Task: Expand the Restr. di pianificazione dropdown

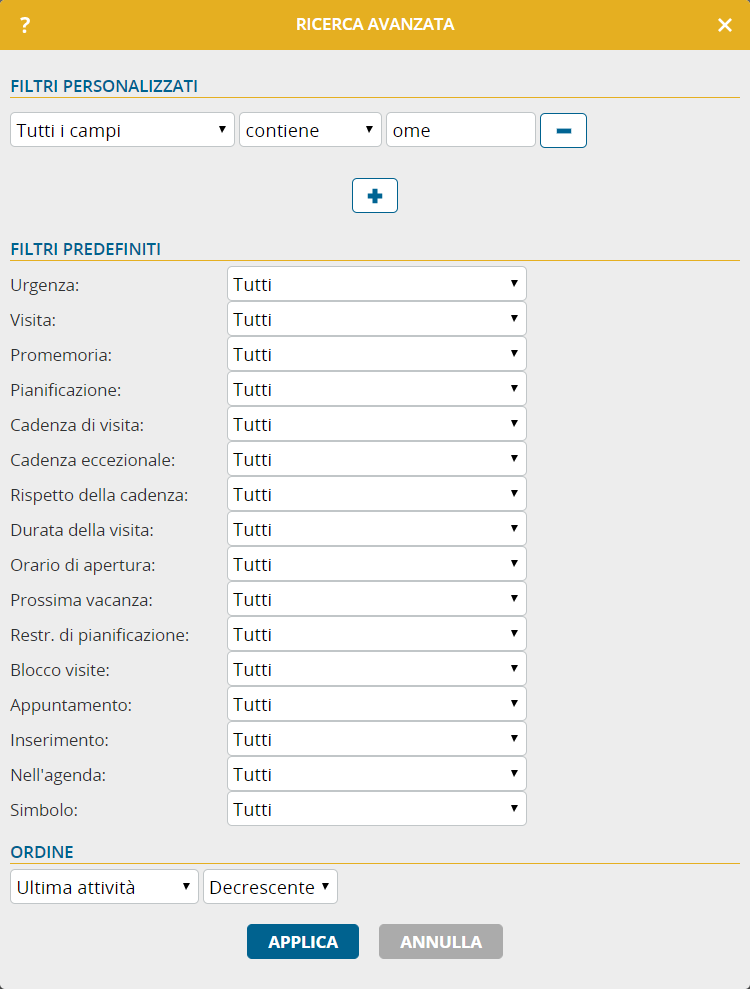Action: [x=377, y=634]
